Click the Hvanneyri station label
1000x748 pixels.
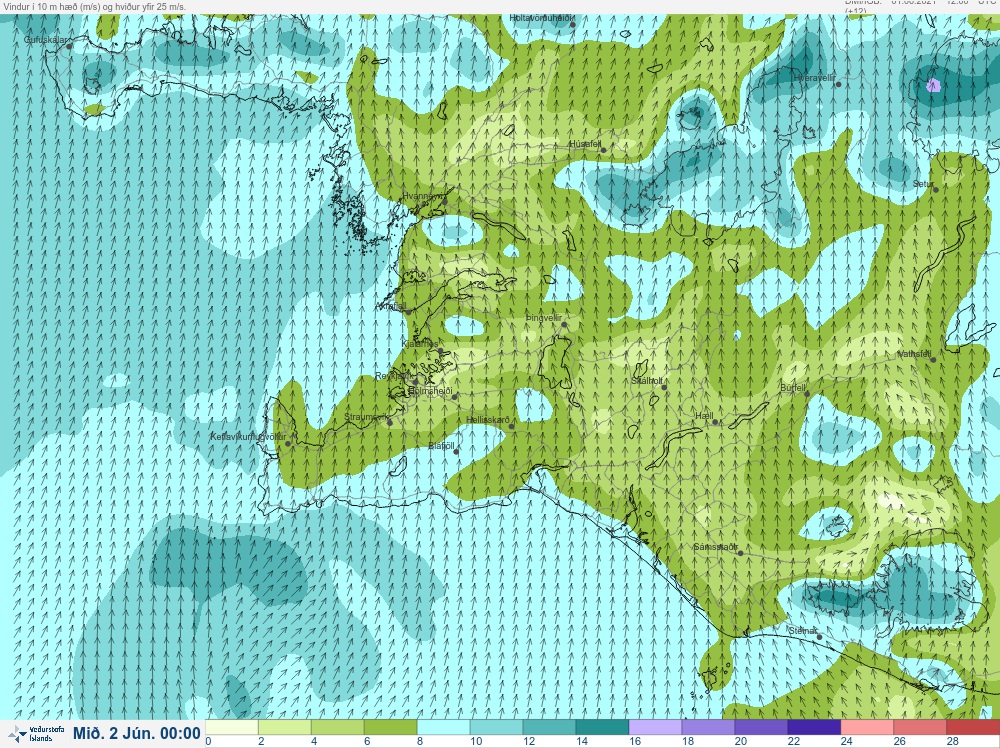[x=422, y=196]
